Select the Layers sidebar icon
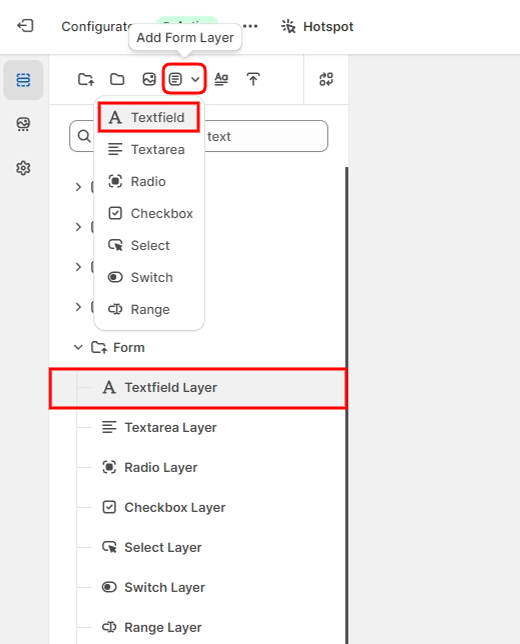This screenshot has width=520, height=644. (23, 80)
